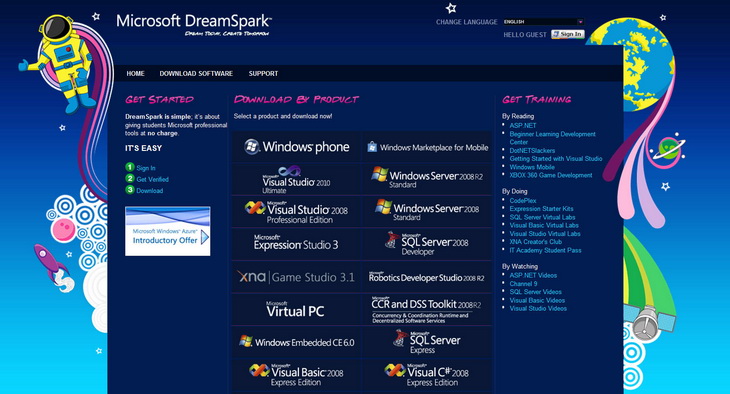The width and height of the screenshot is (730, 394).
Task: Open SQL Server 2008 Developer tile
Action: pyautogui.click(x=427, y=245)
